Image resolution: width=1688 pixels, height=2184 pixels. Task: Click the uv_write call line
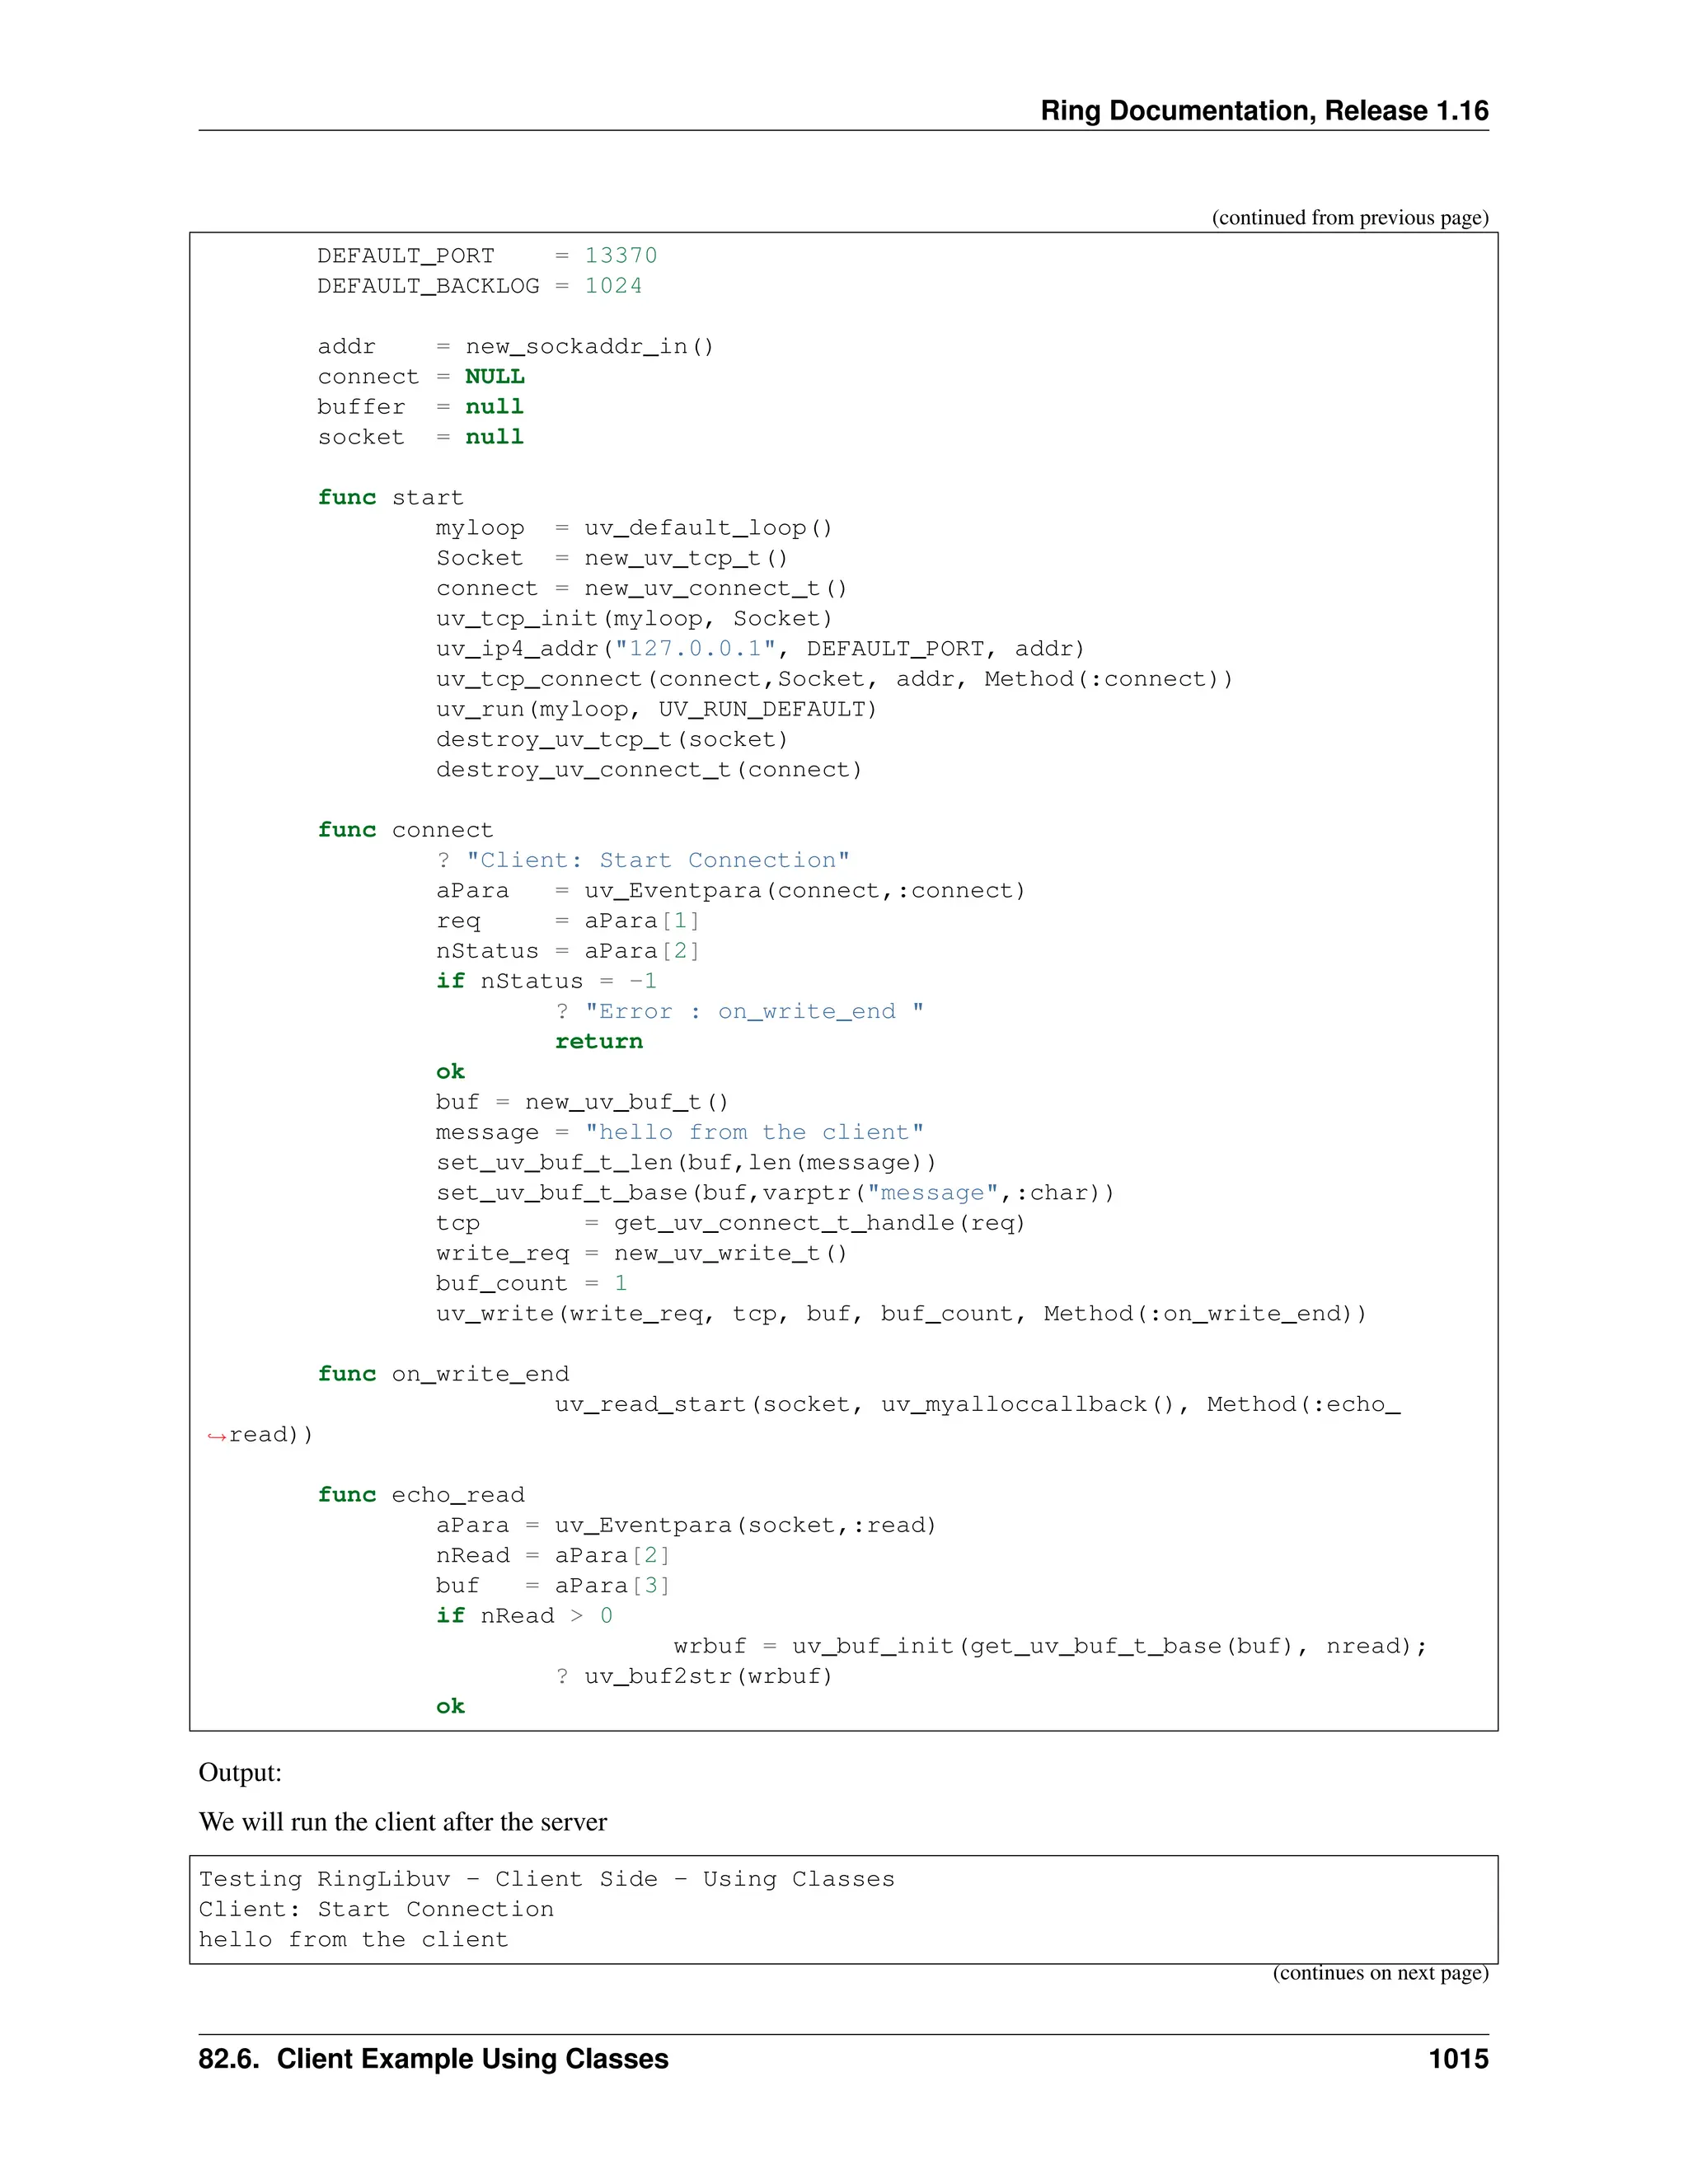tap(900, 1313)
